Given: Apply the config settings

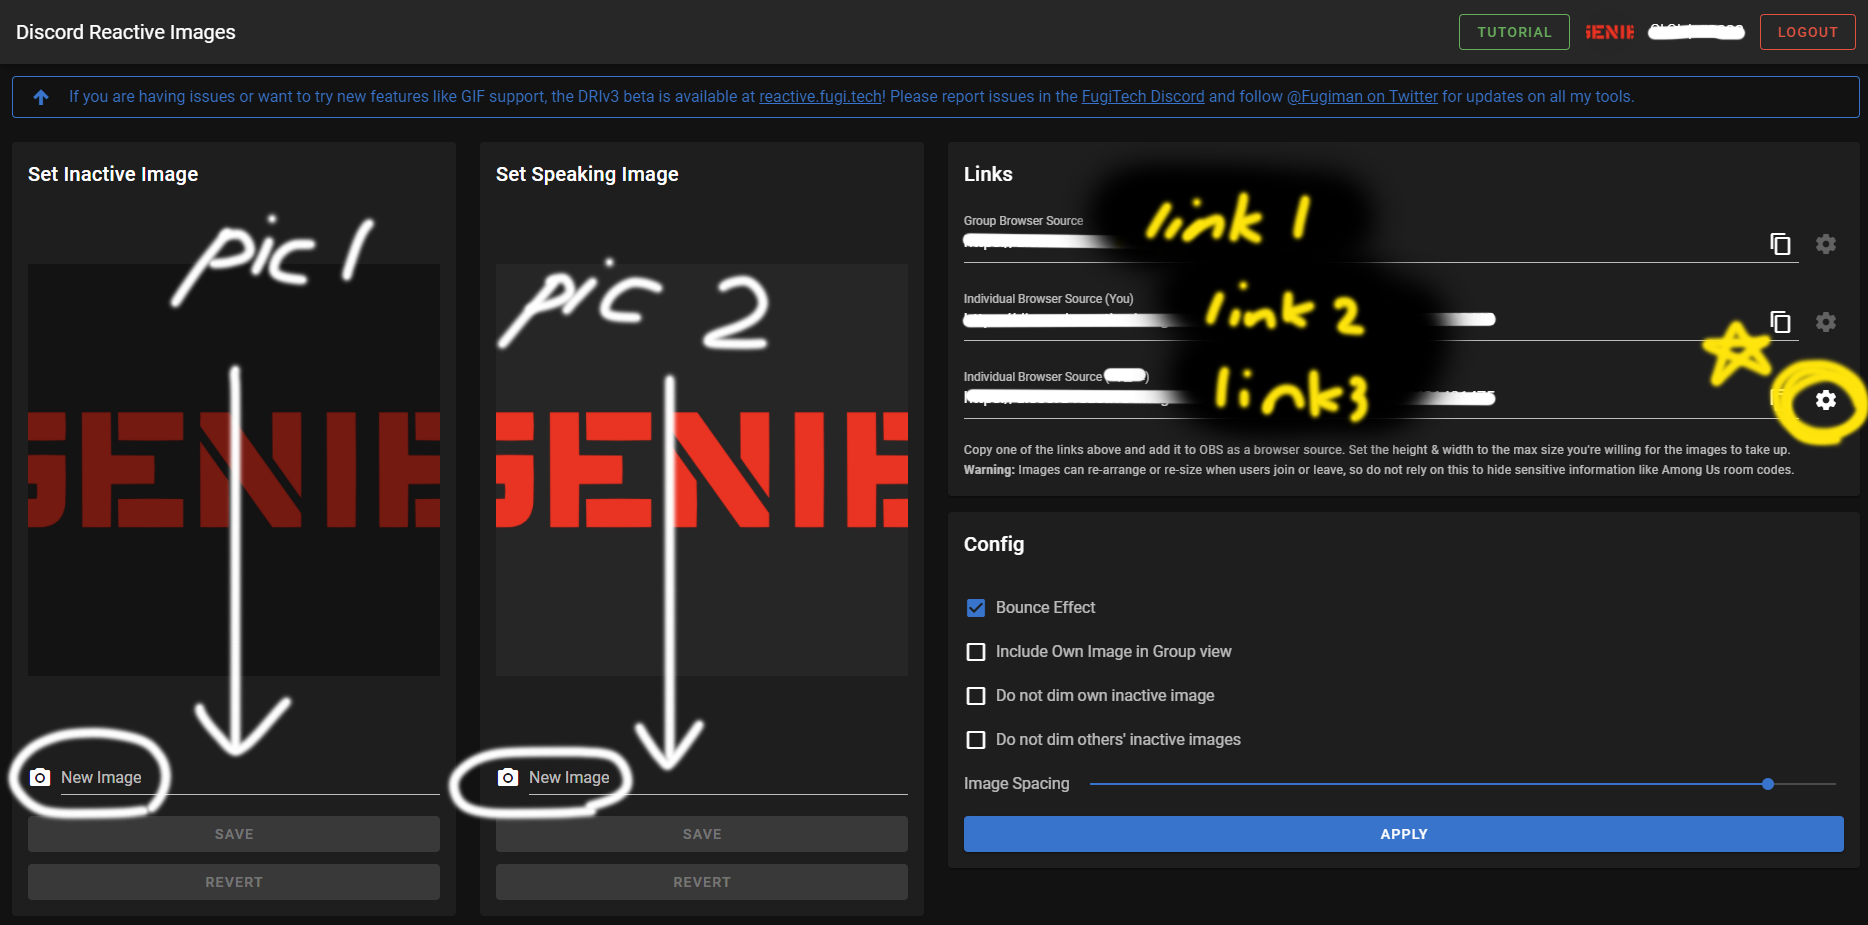Looking at the screenshot, I should (x=1403, y=834).
